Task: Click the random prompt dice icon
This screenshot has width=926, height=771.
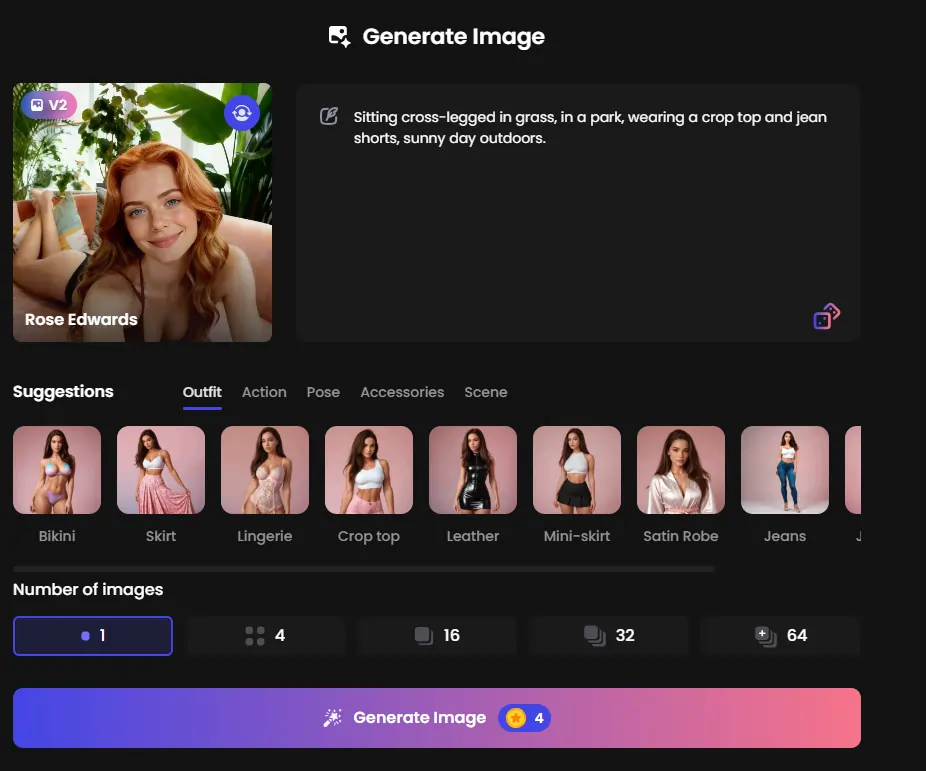Action: coord(825,315)
